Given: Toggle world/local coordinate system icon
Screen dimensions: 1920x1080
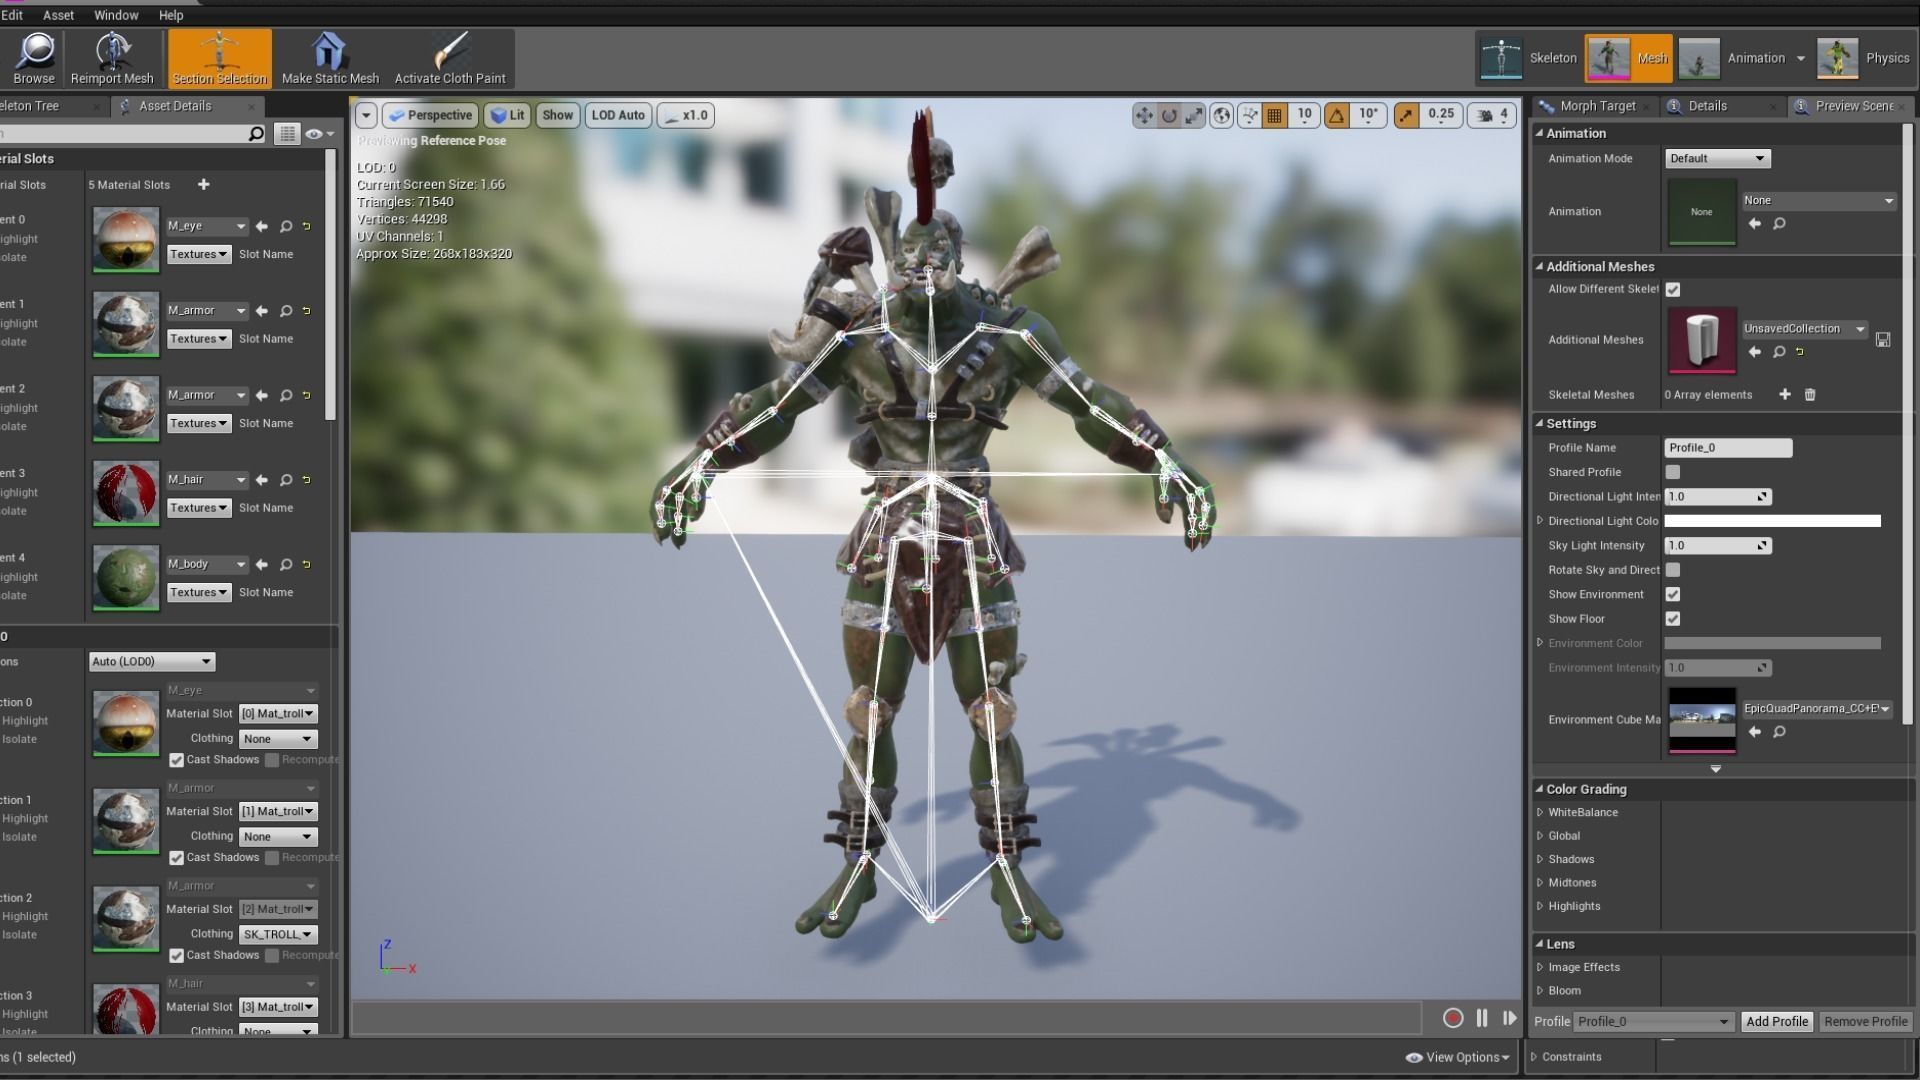Looking at the screenshot, I should 1222,115.
